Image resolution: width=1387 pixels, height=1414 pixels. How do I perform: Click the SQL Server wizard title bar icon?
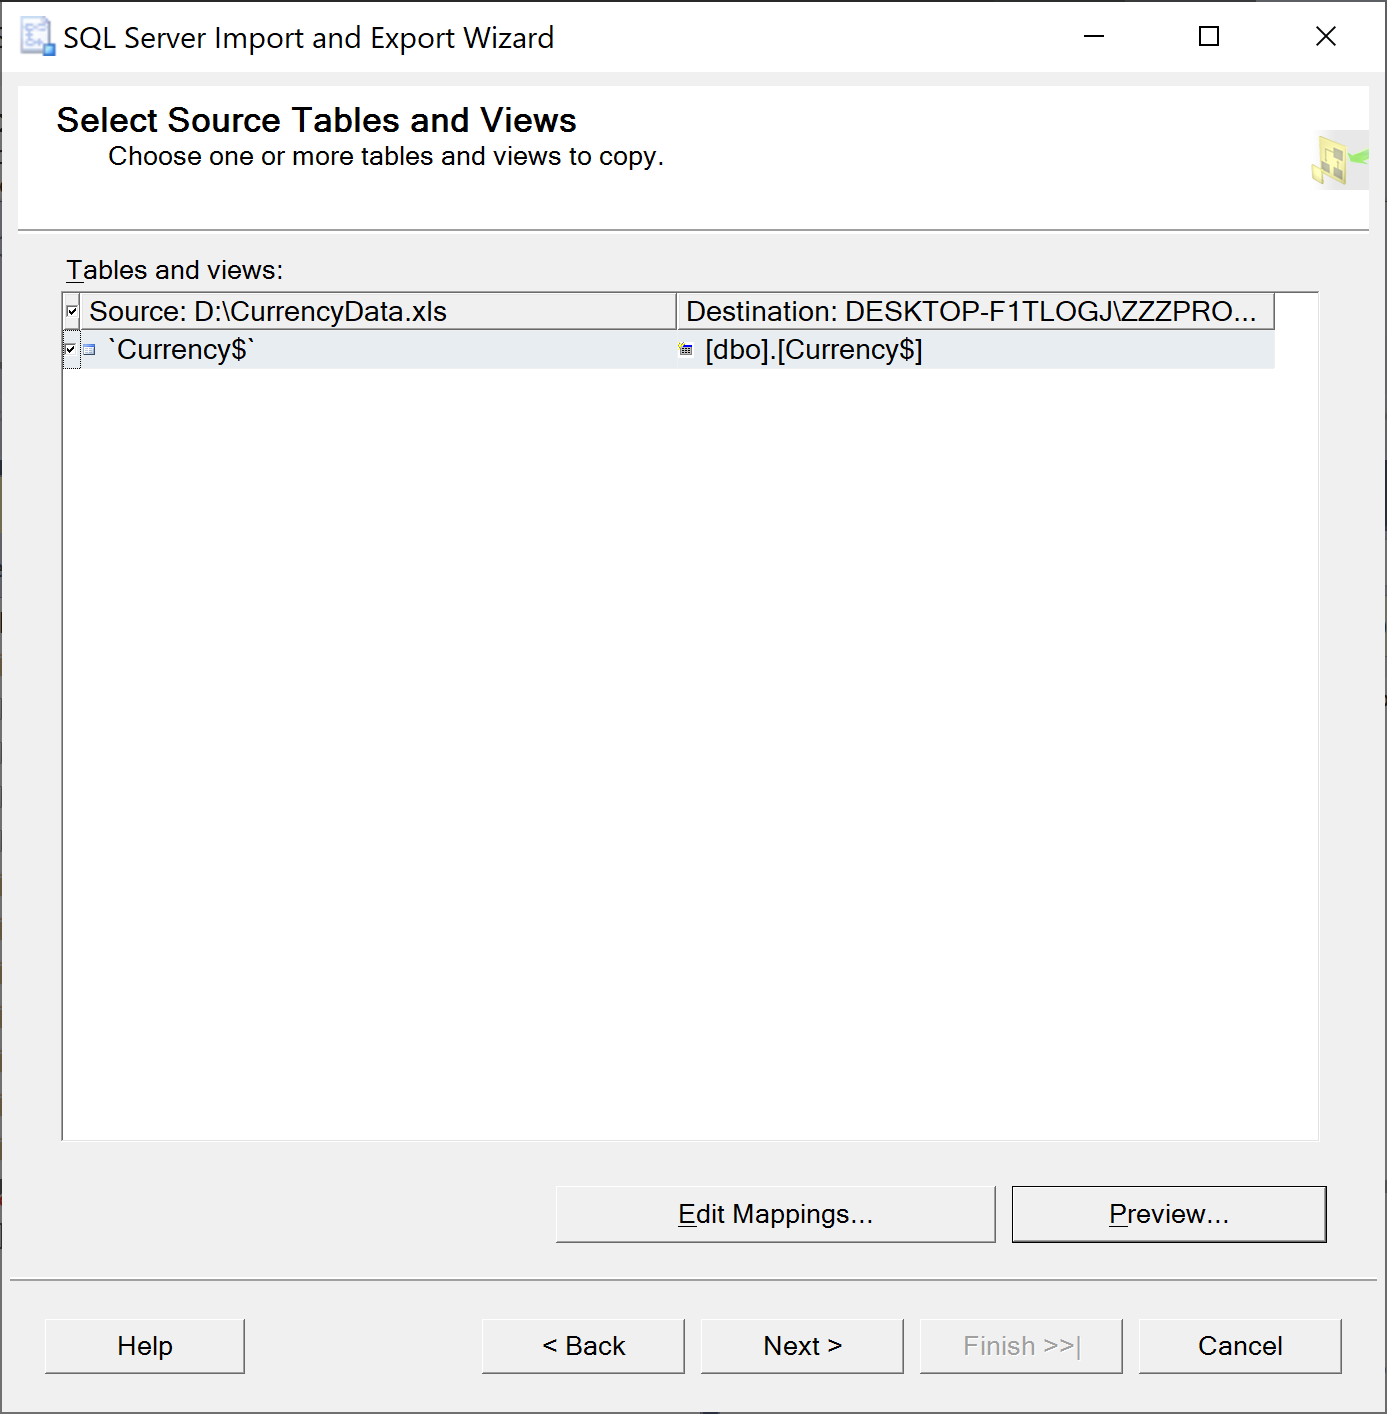click(37, 37)
